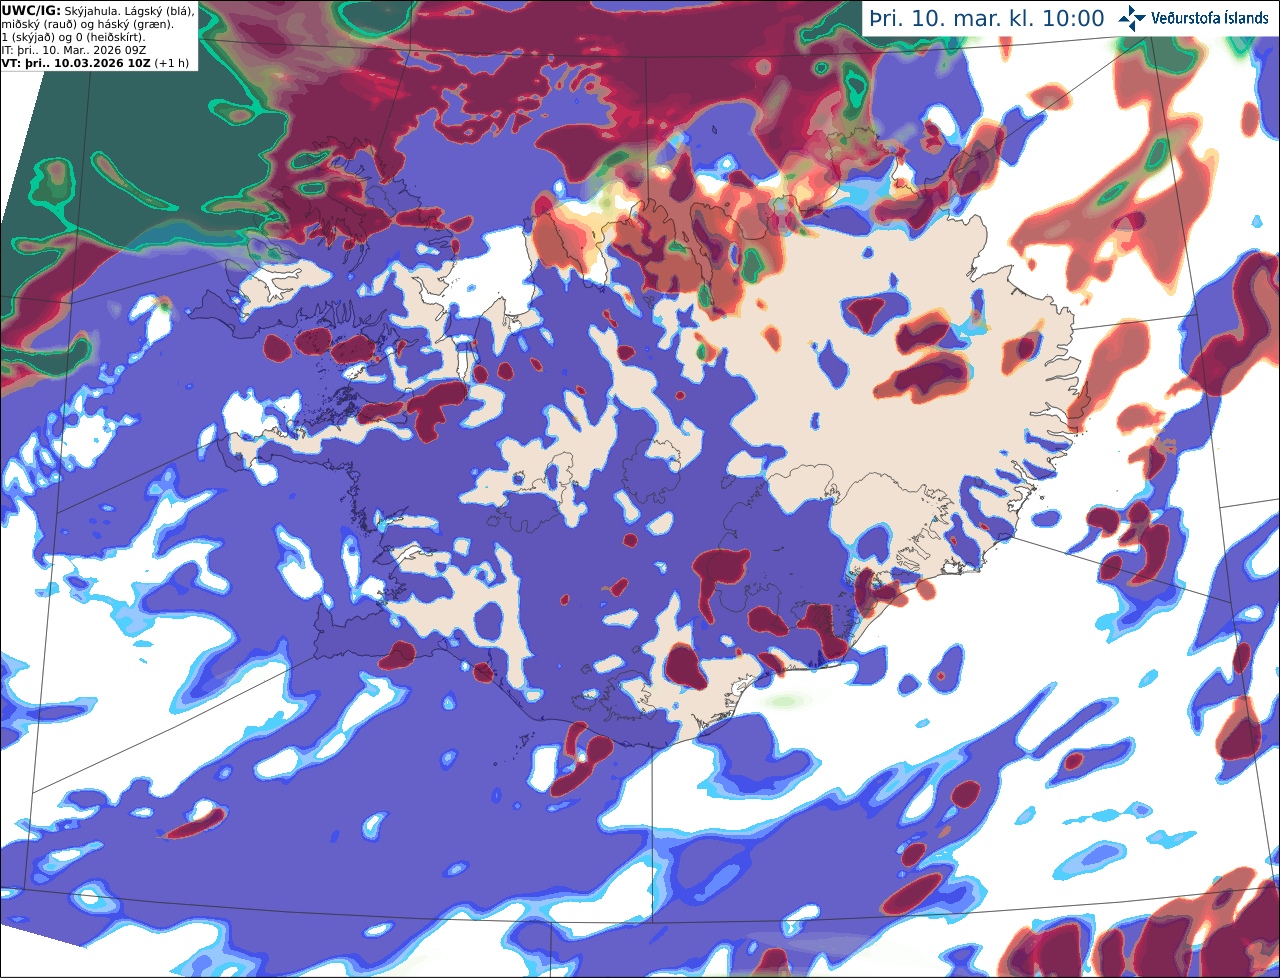Screen dimensions: 1280x978
Task: Click the date label 'Þri. 10. mar. kl. 10:00'
Action: pos(987,19)
